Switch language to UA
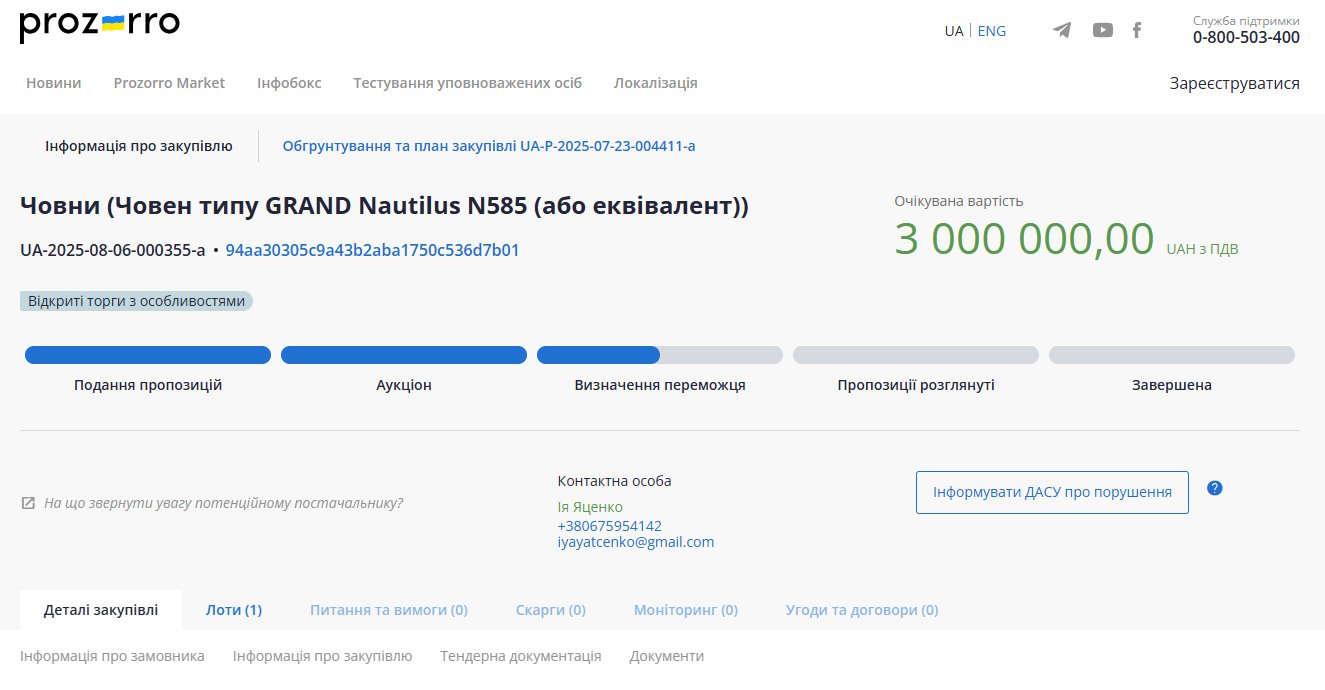Image resolution: width=1325 pixels, height=690 pixels. [x=953, y=31]
